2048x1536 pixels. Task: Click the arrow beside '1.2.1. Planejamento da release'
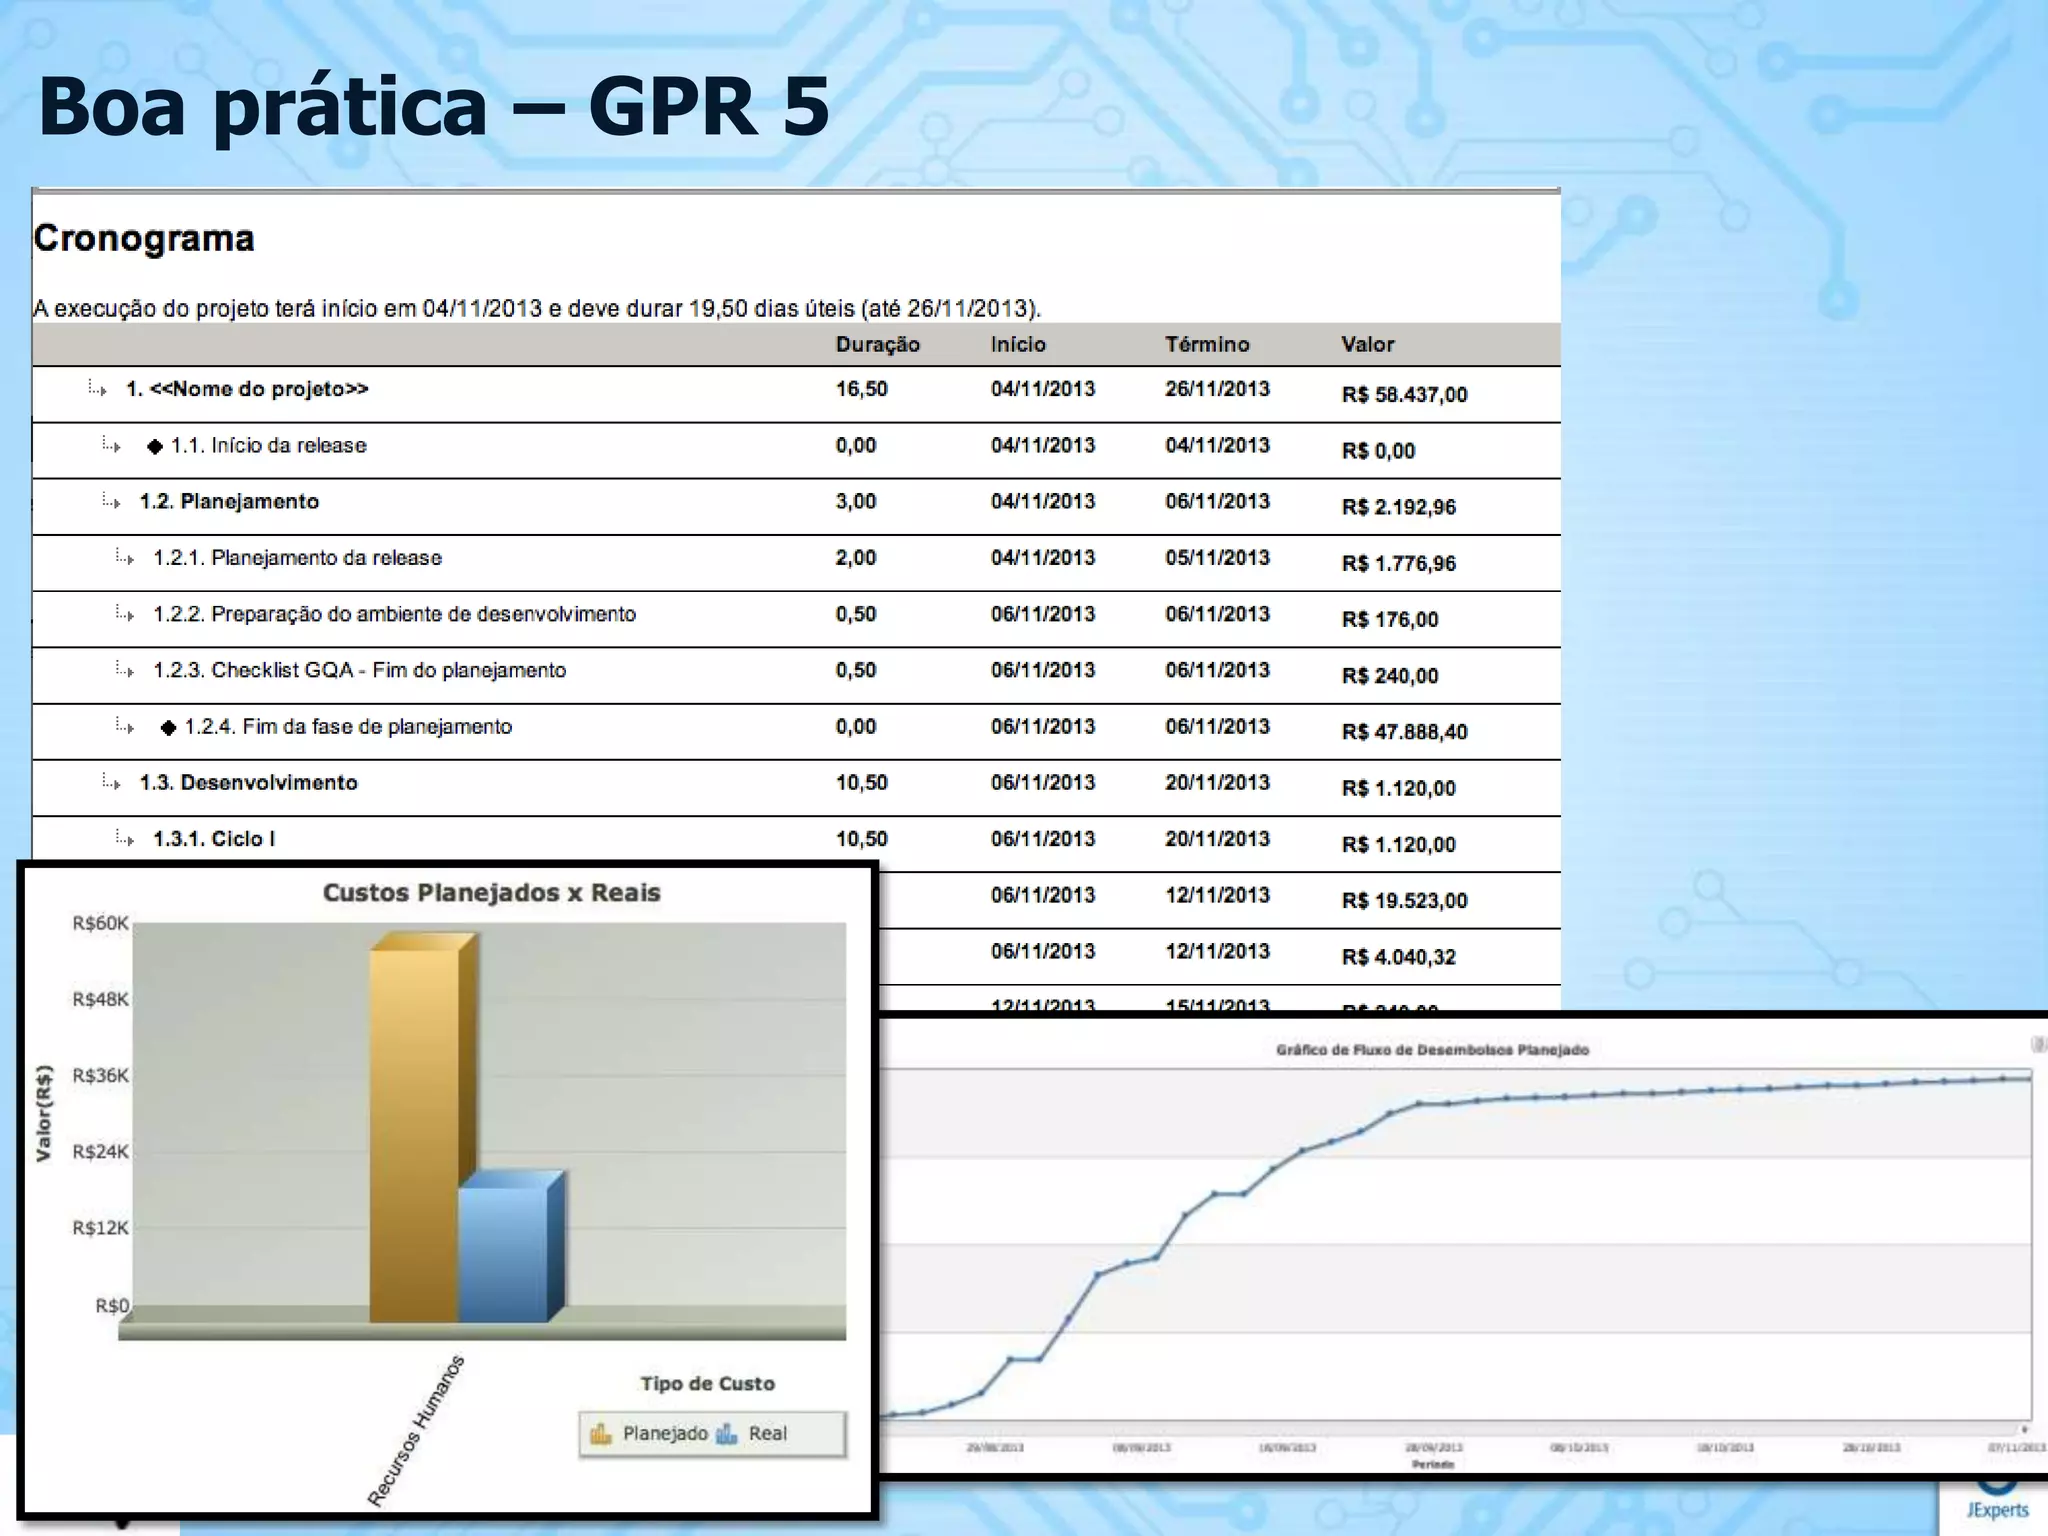(124, 557)
